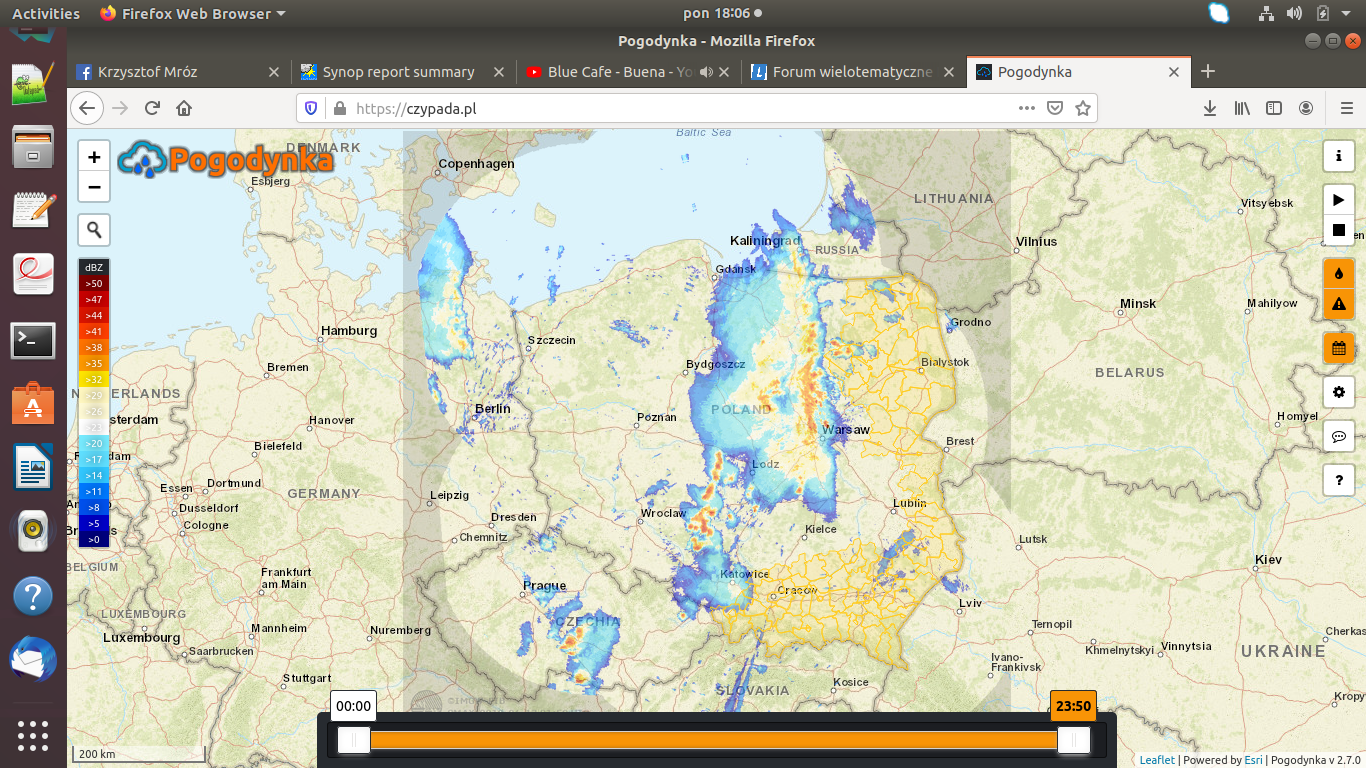1366x768 pixels.
Task: Open map settings gear
Action: coord(1338,392)
